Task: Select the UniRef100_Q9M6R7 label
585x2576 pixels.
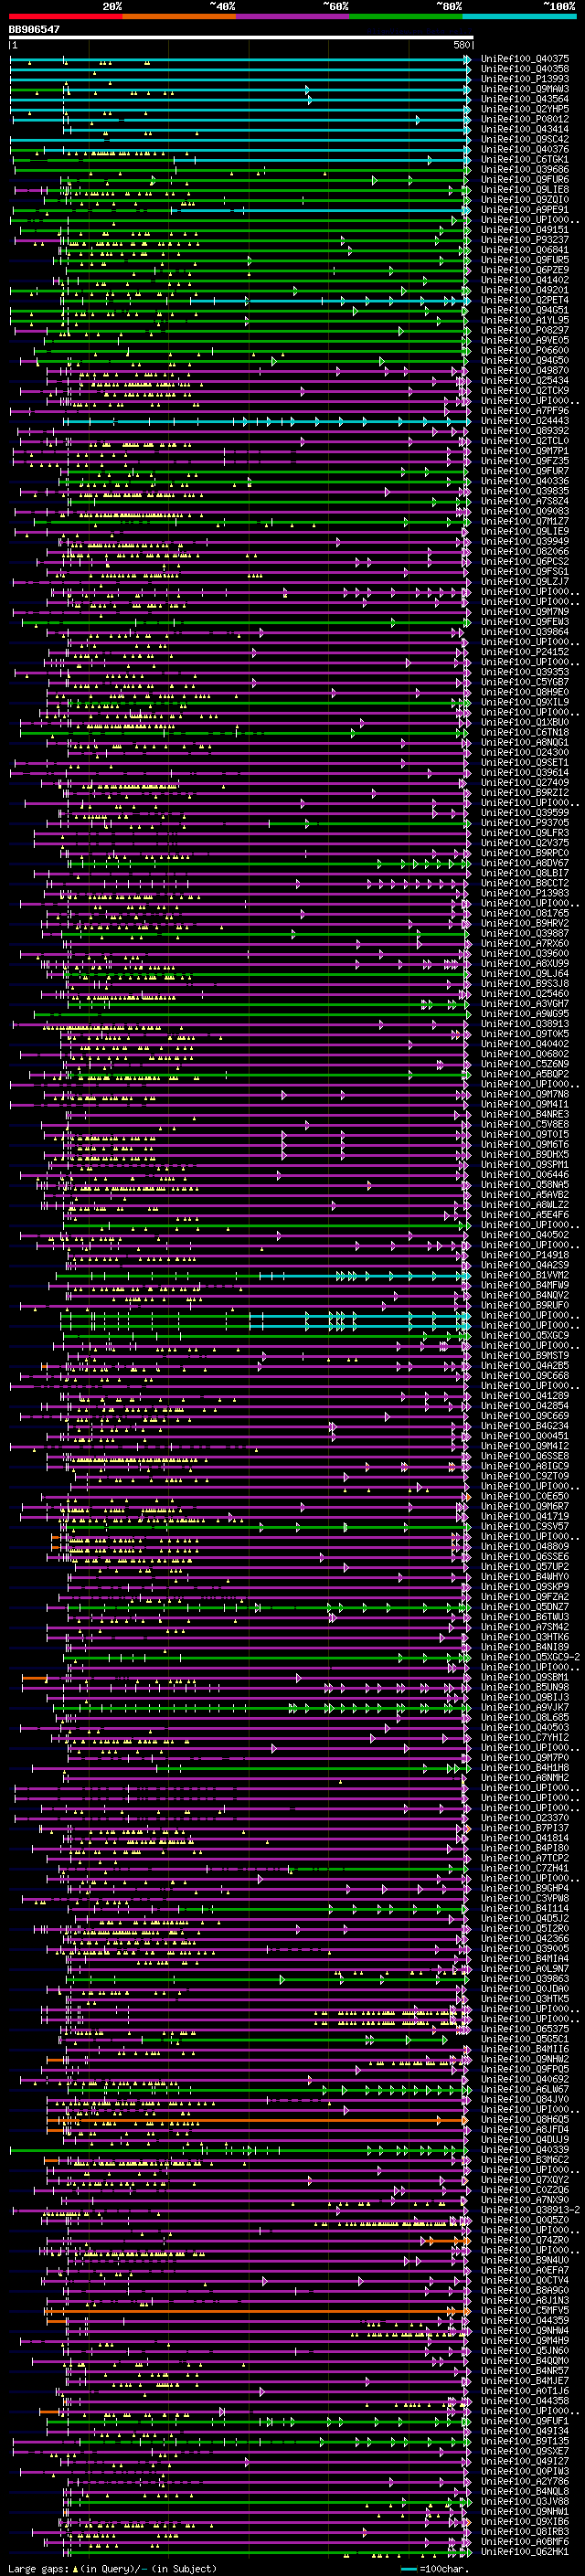Action: click(525, 1506)
